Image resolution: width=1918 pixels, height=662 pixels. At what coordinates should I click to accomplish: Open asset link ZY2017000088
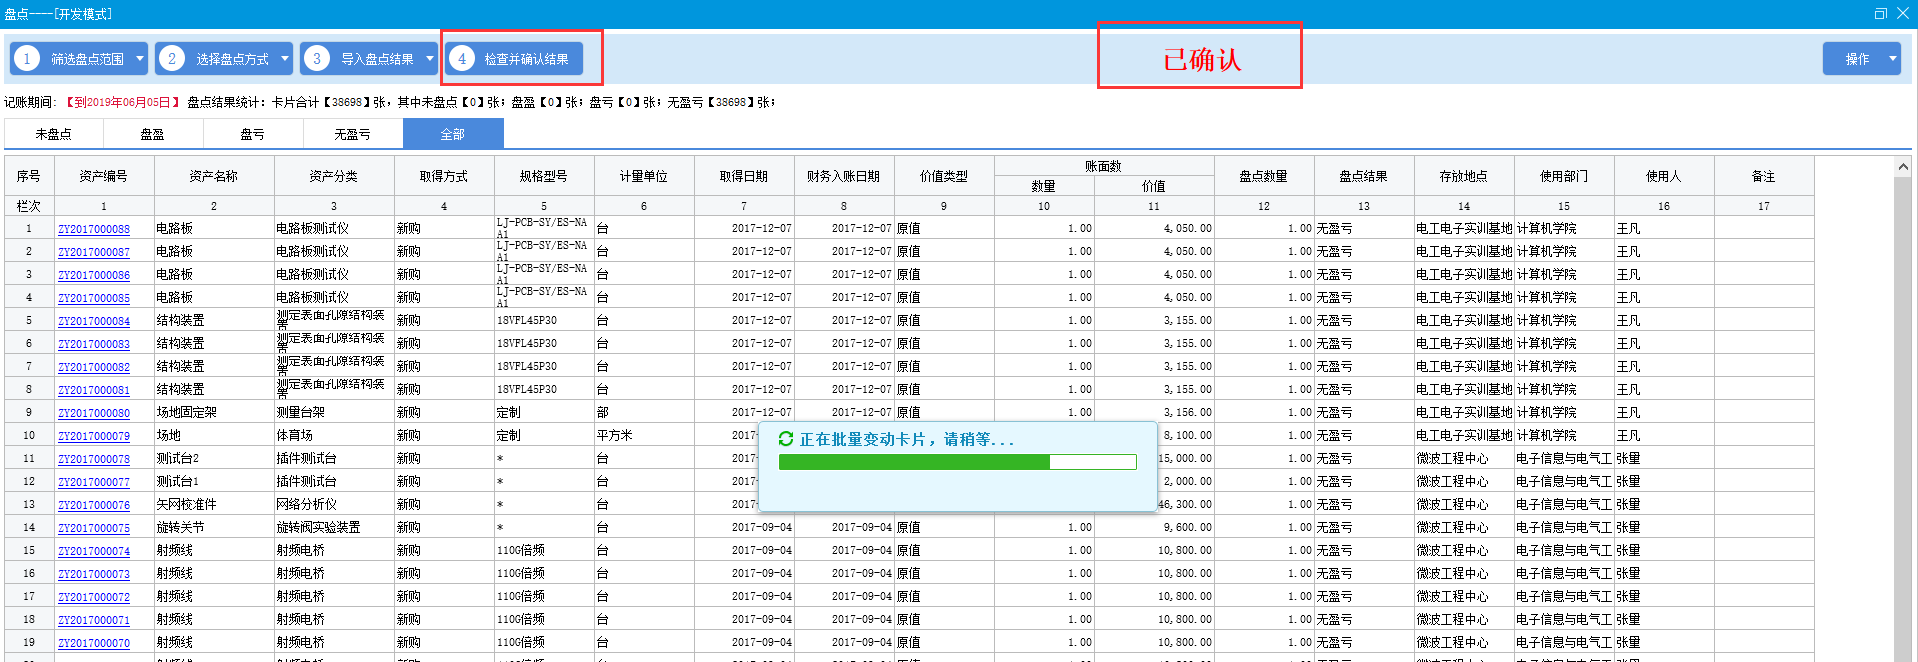pyautogui.click(x=94, y=229)
